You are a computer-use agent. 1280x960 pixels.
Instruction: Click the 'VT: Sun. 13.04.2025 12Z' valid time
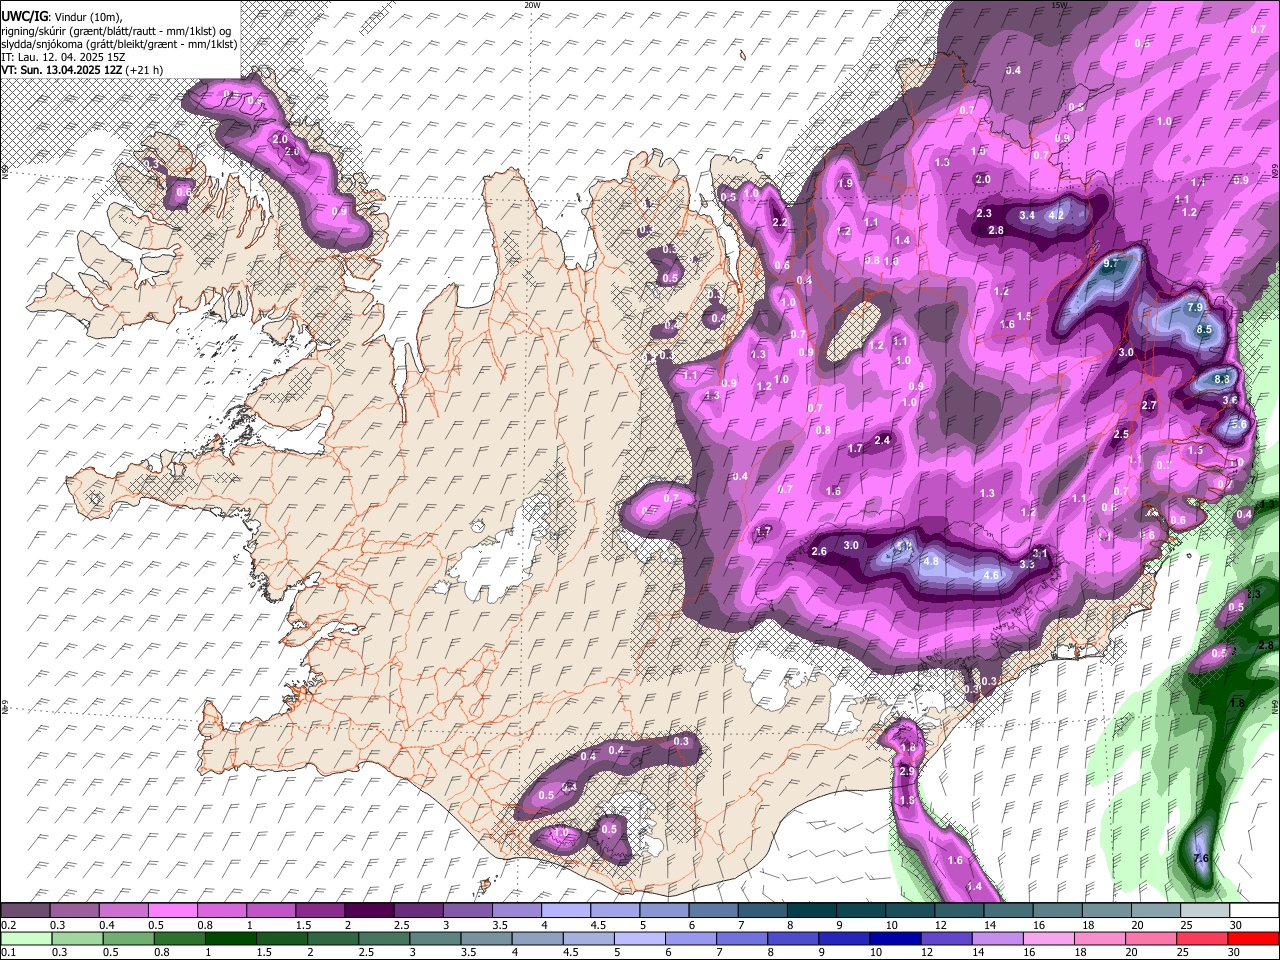pyautogui.click(x=61, y=70)
